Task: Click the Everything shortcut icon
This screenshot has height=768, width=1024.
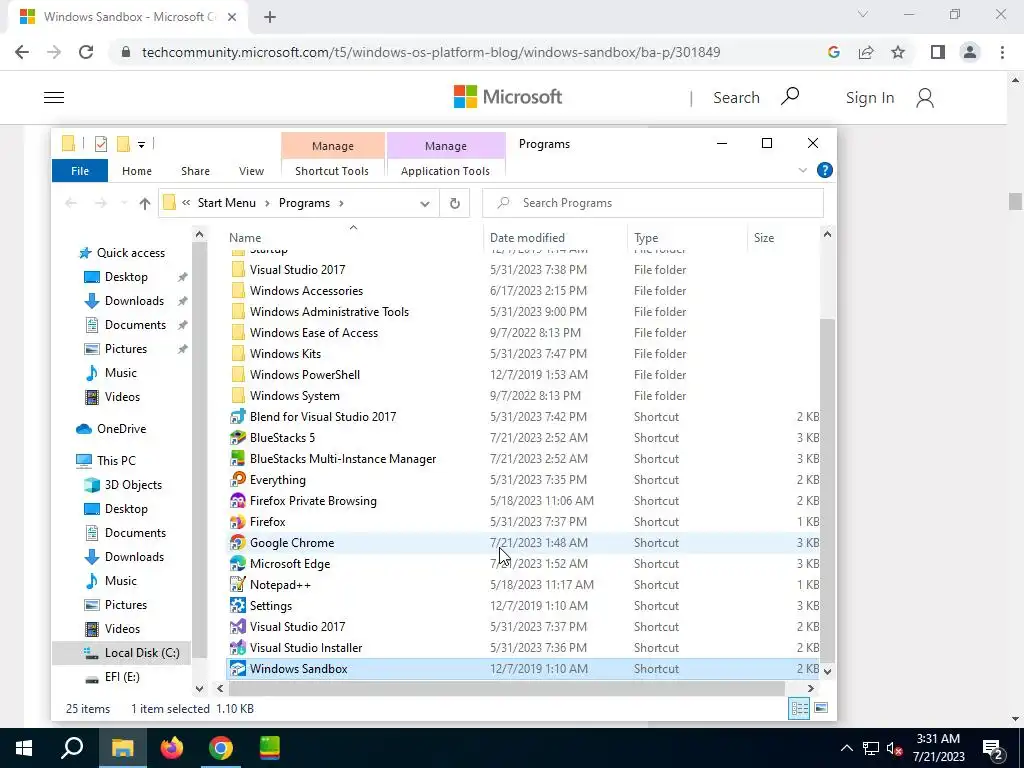Action: (x=238, y=479)
